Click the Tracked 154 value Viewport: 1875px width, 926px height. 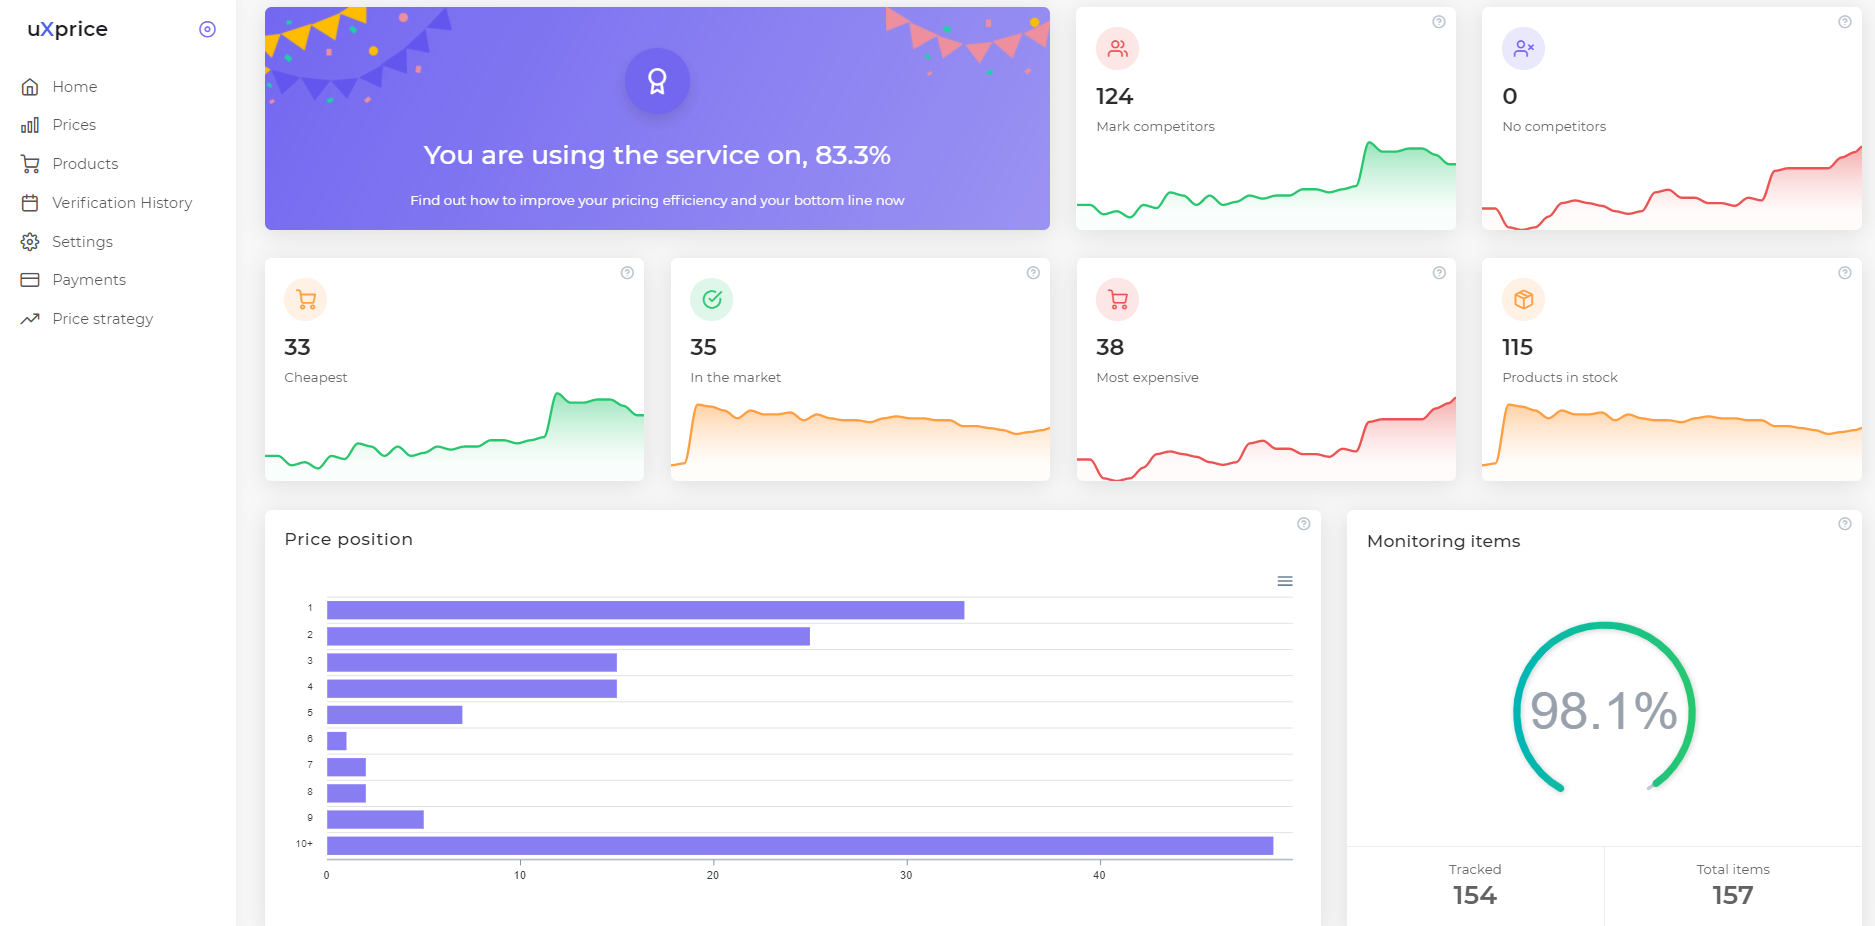1475,895
